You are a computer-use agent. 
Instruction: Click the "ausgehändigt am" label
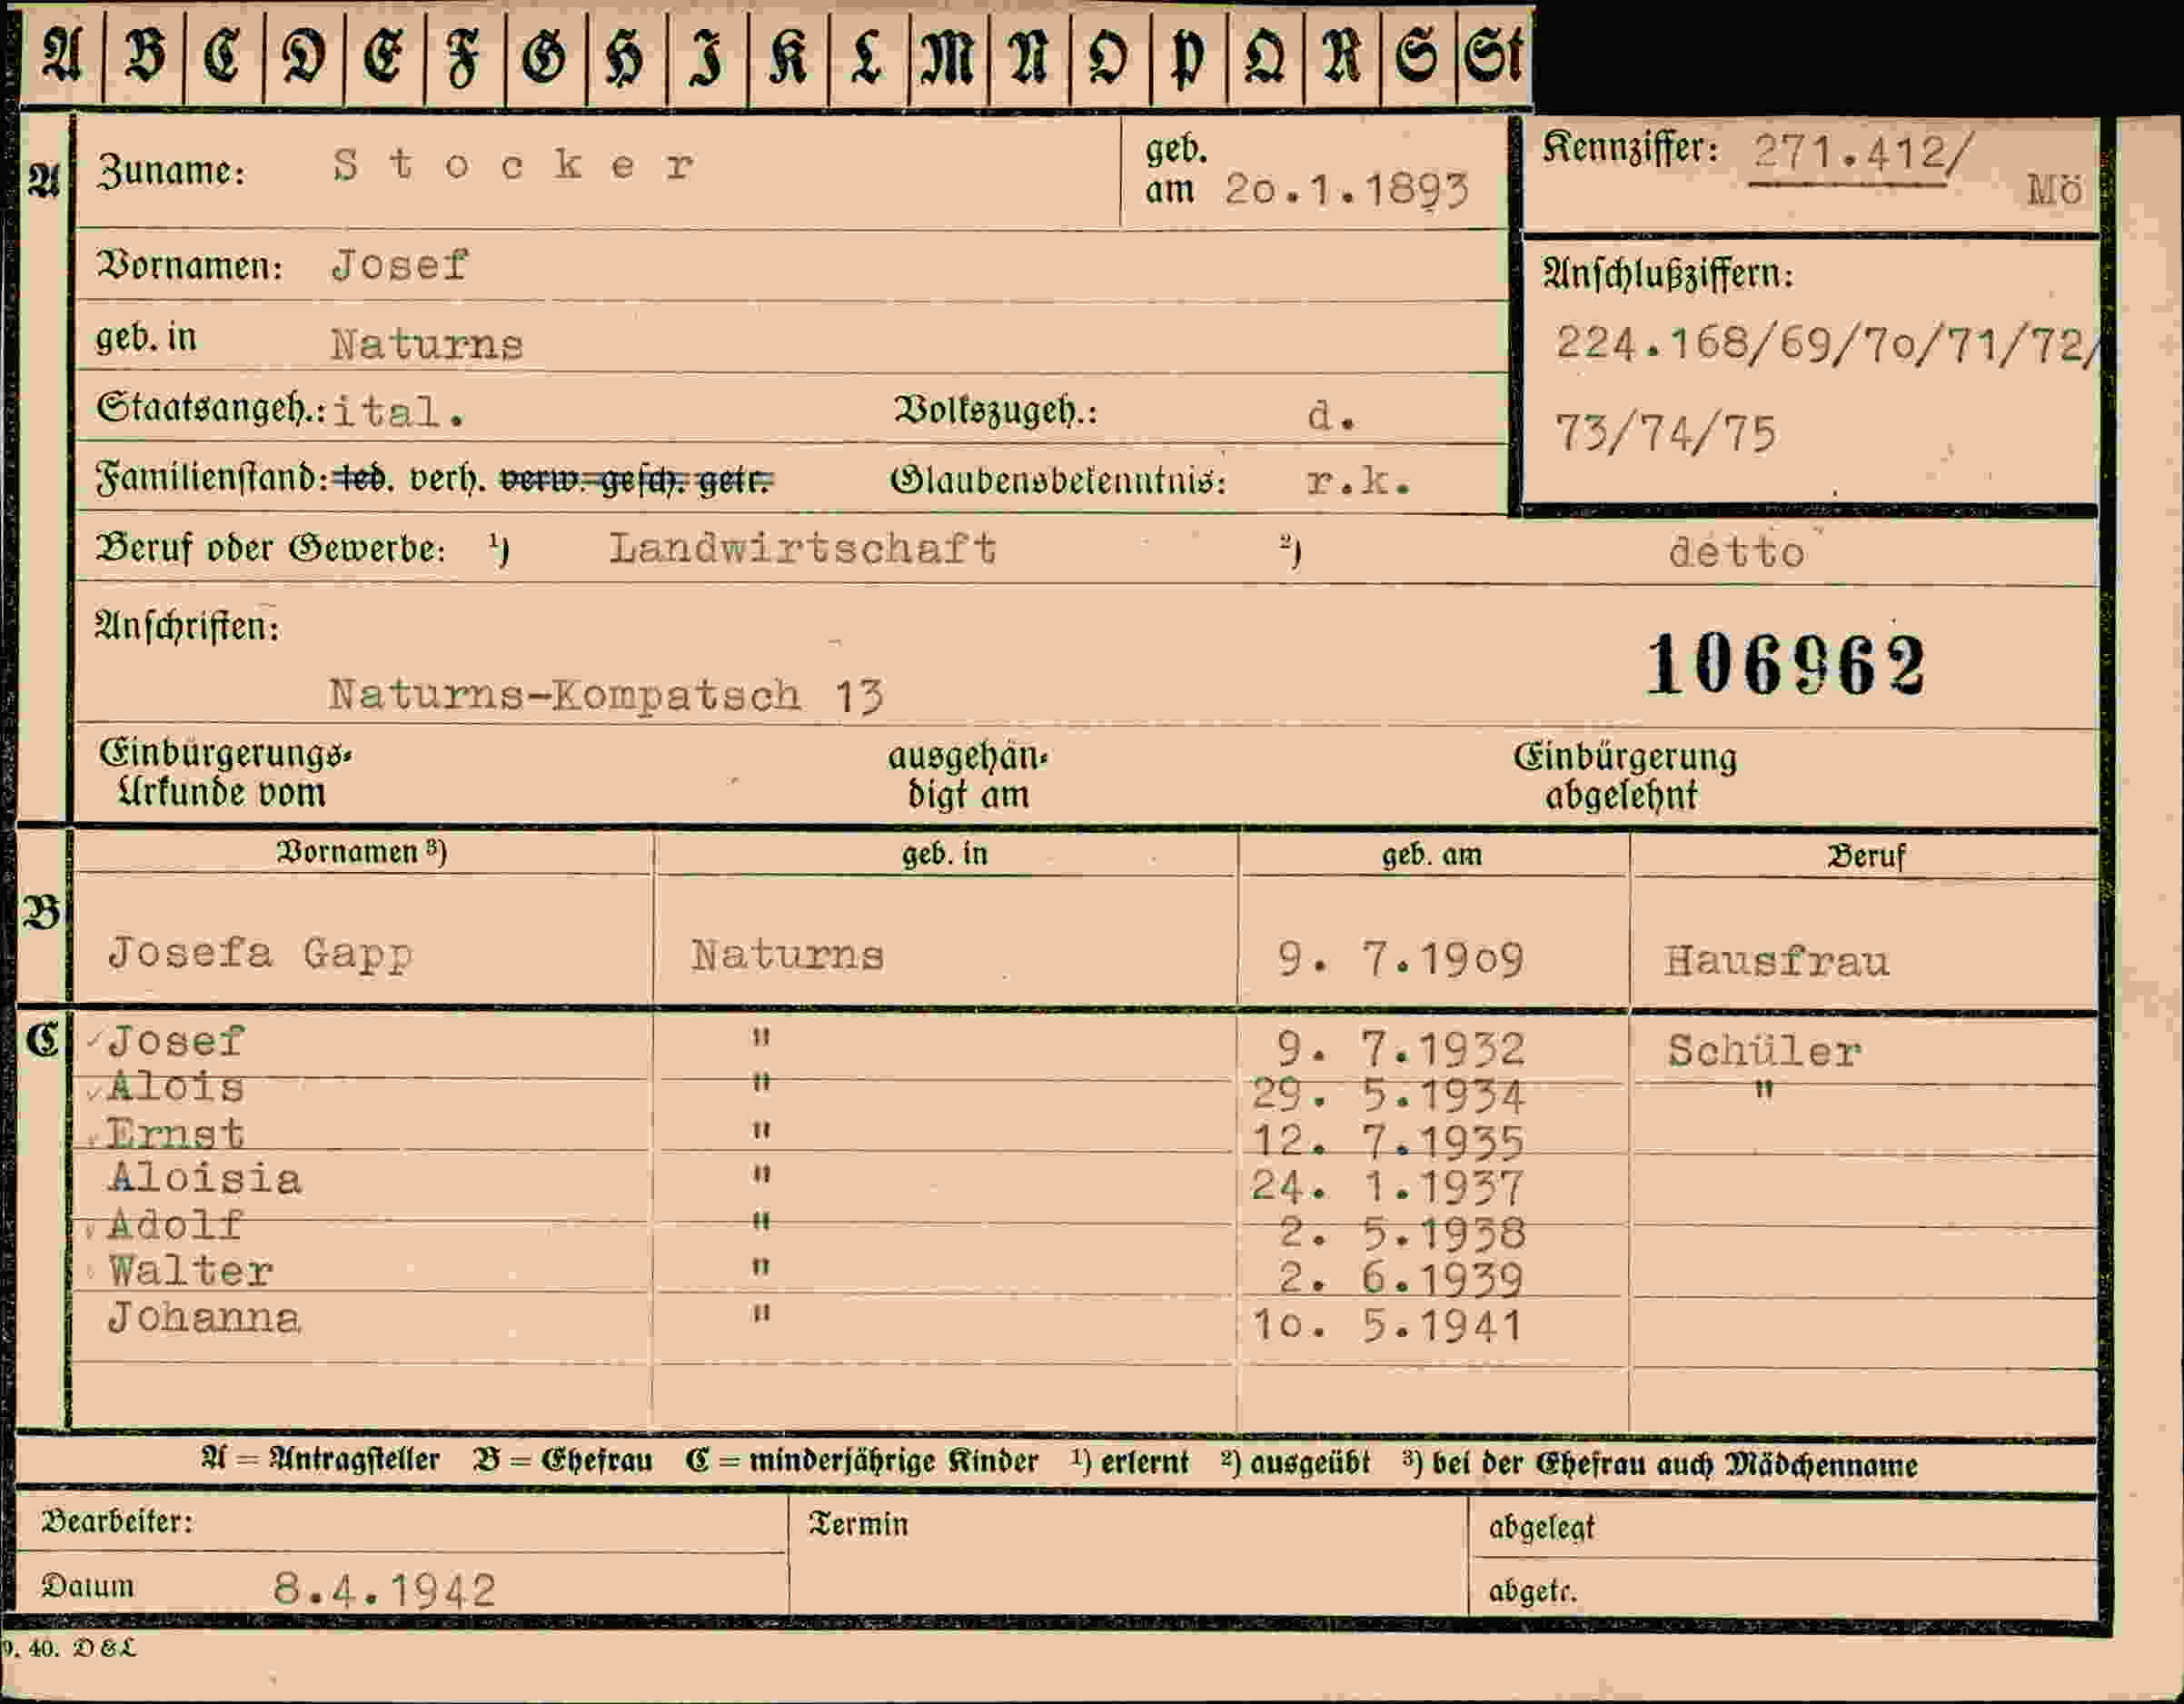tap(967, 775)
